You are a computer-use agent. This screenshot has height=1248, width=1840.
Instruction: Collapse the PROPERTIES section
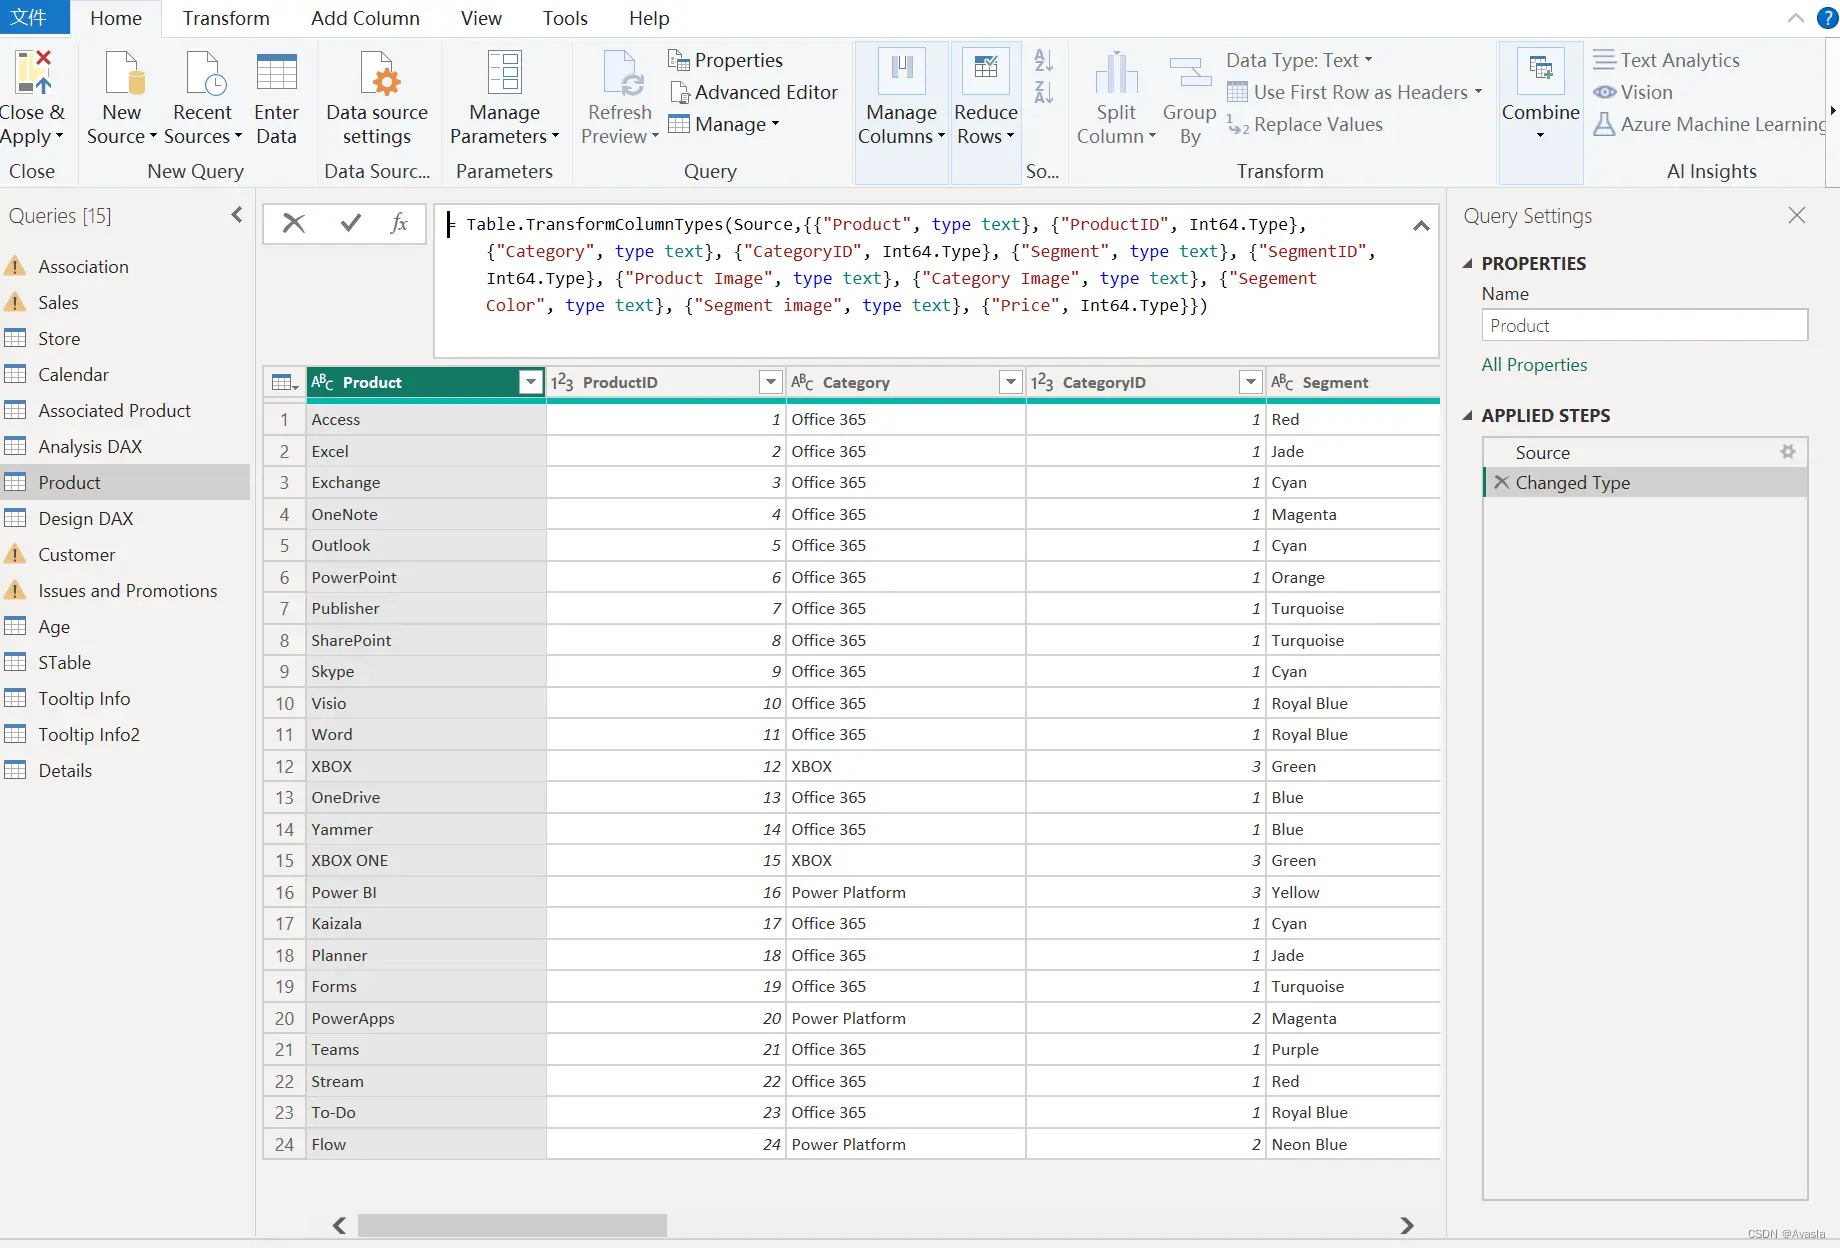[1468, 264]
